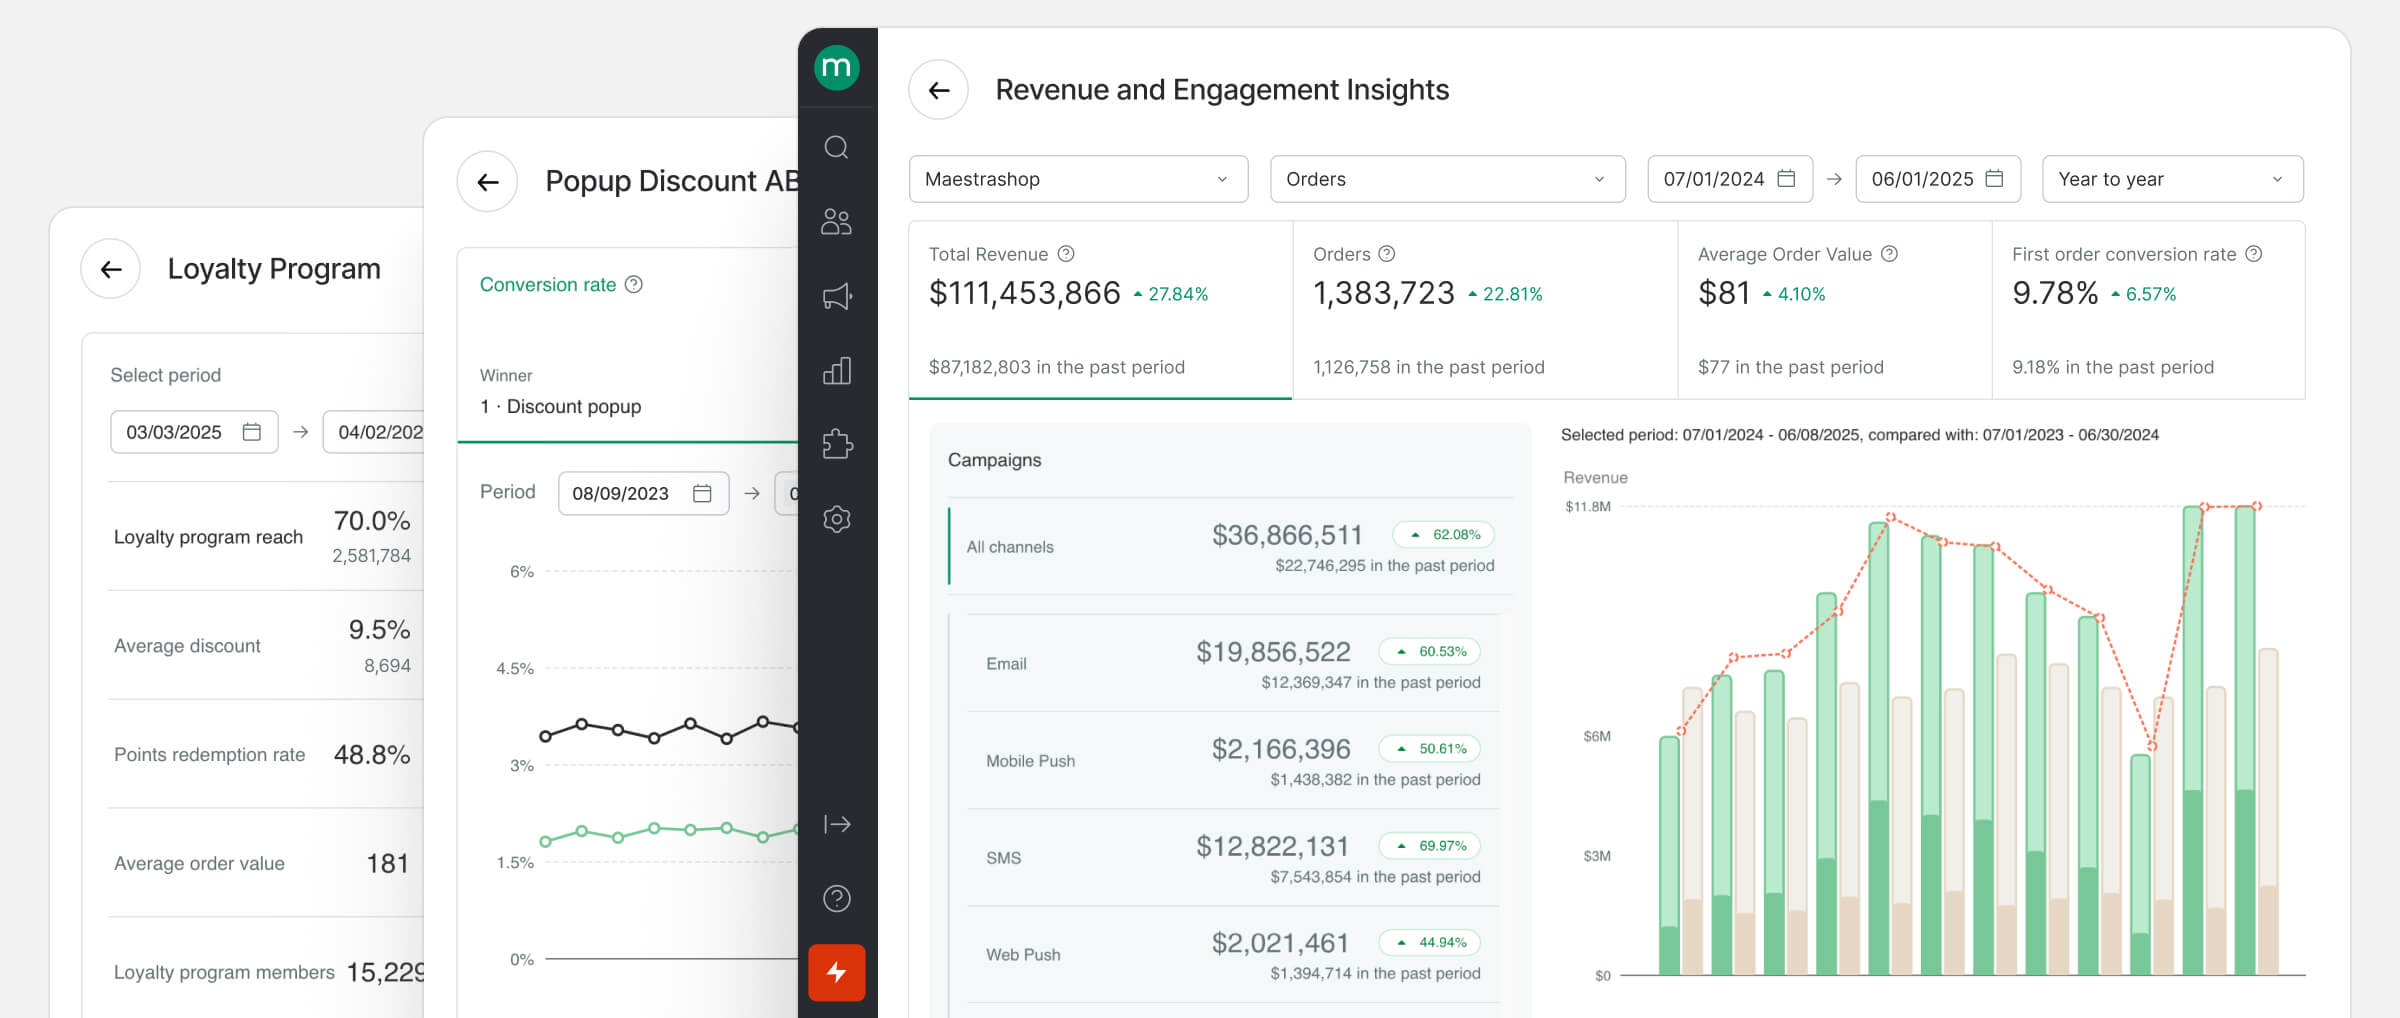This screenshot has width=2400, height=1018.
Task: Switch to the Average Order Value tab
Action: [1833, 310]
